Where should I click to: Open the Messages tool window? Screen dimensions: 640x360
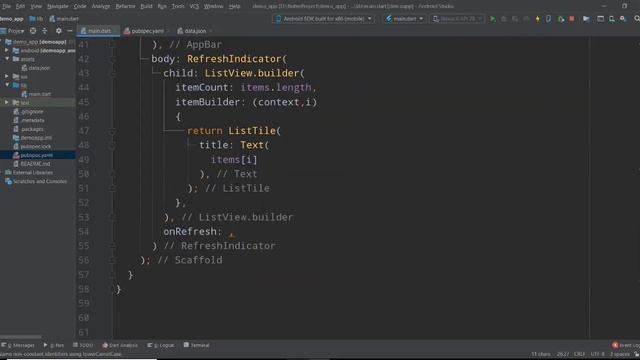point(18,345)
